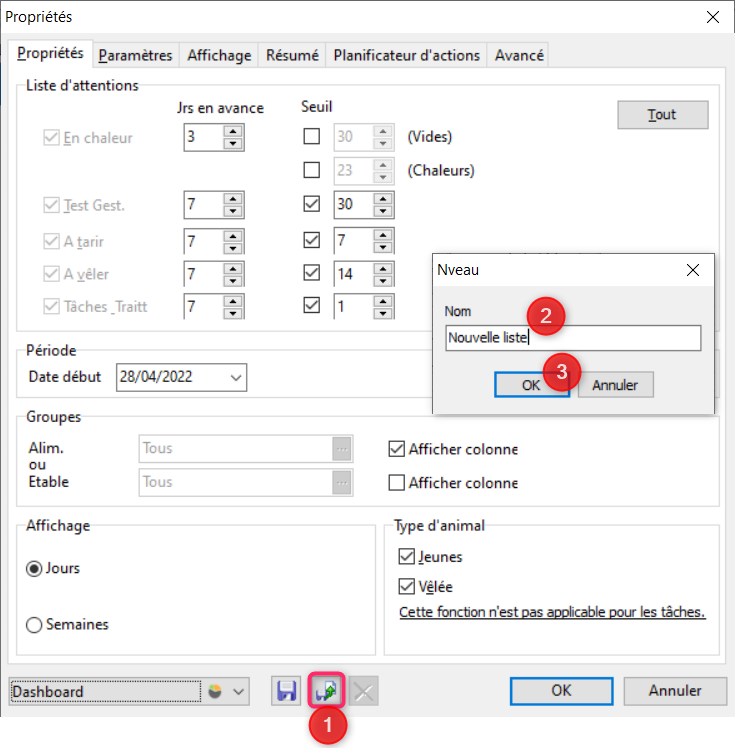Open the Planificateur d'actions tab
Viewport: 735px width, 748px height.
tap(406, 55)
